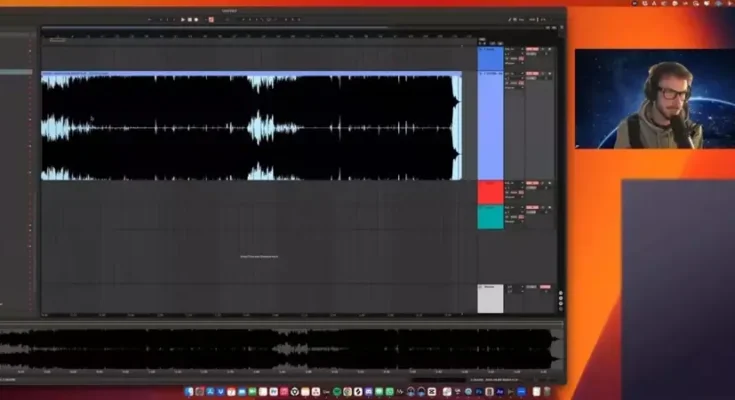
Task: Click the webcam video thumbnail
Action: click(654, 99)
